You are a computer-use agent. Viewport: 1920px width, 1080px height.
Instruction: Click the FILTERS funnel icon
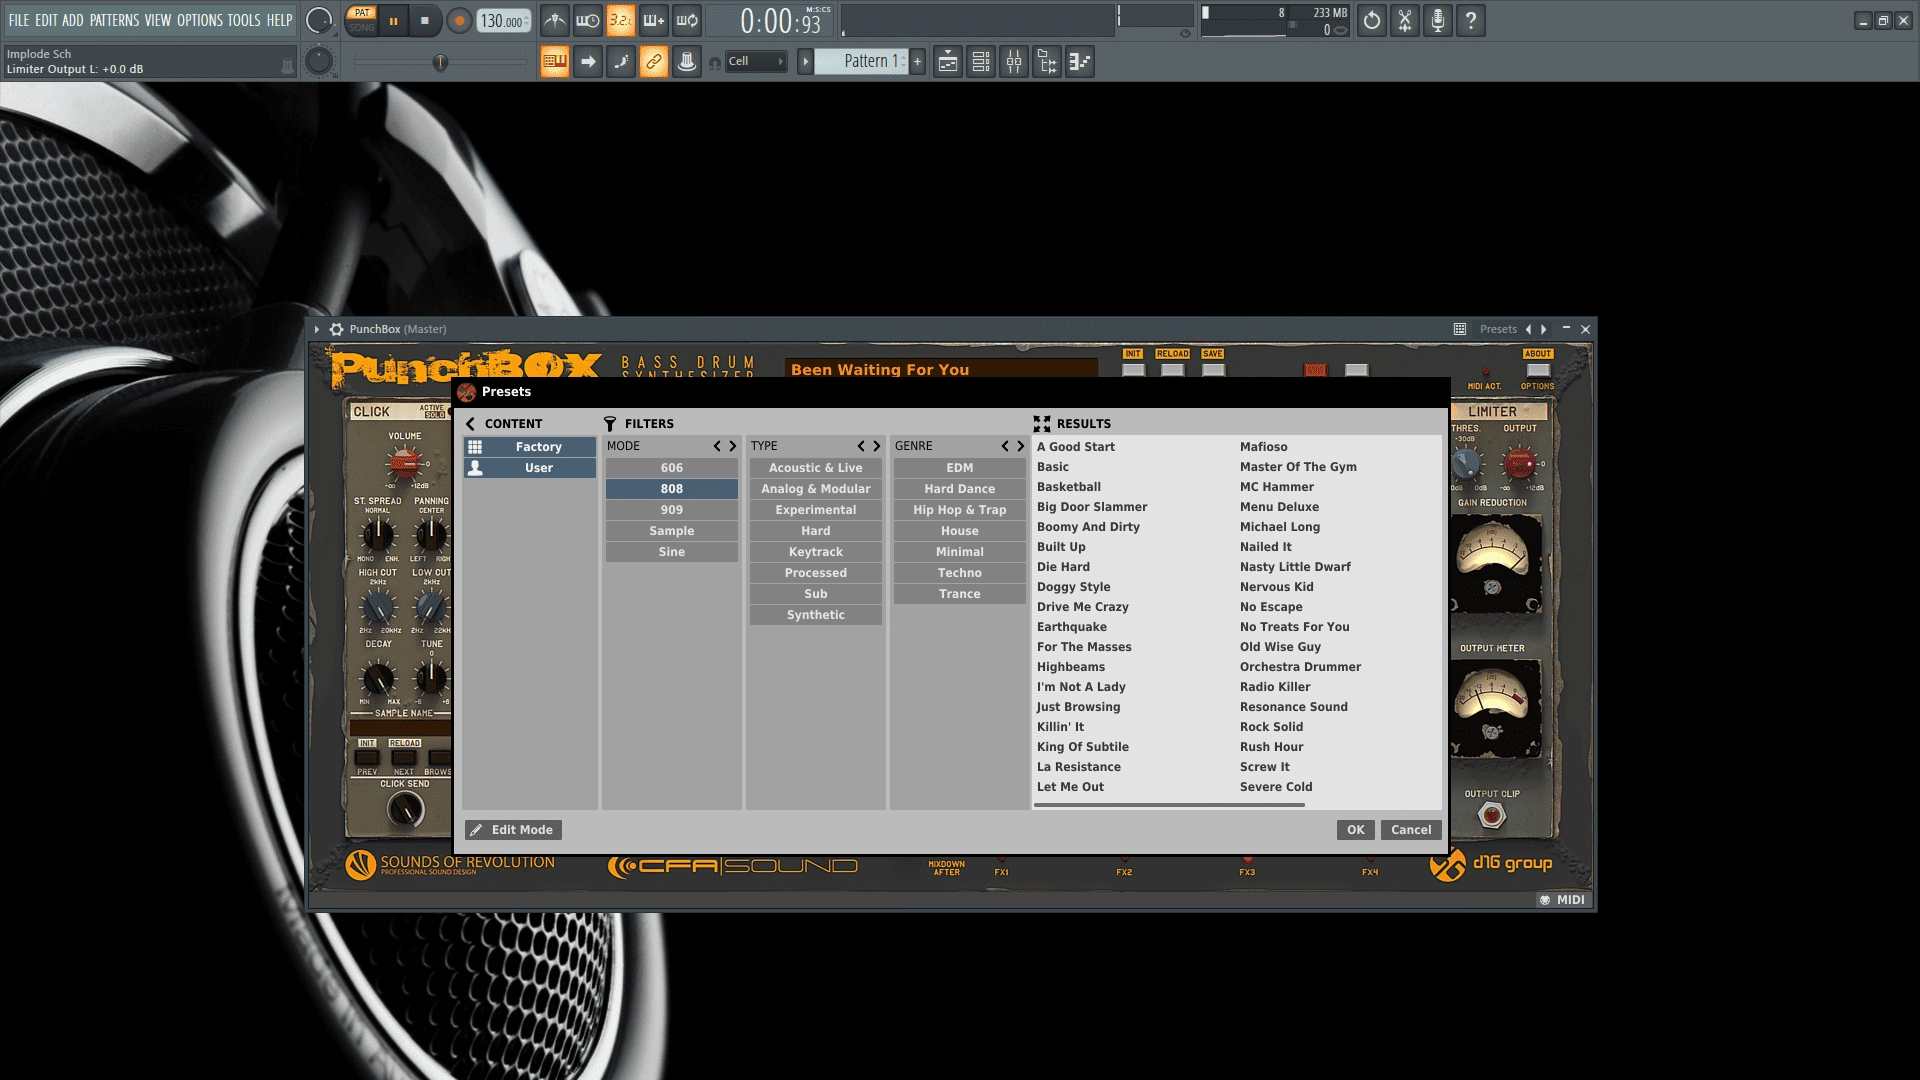610,424
